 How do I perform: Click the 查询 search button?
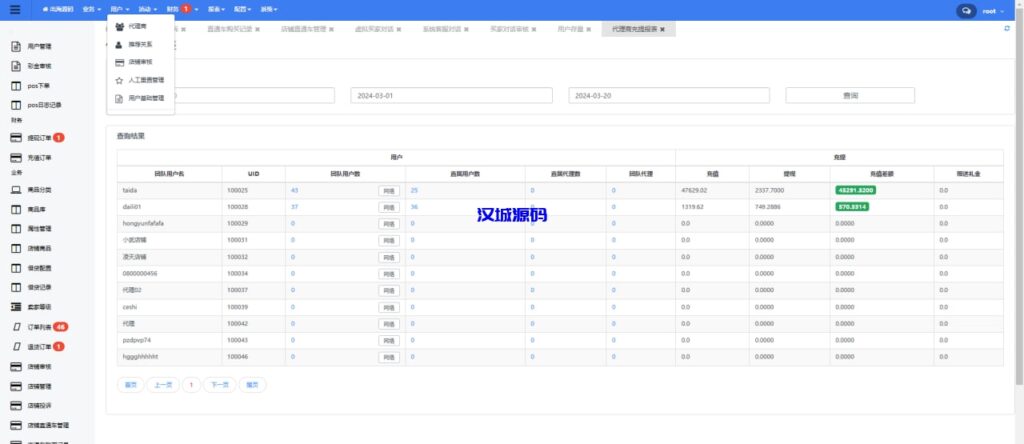point(850,95)
